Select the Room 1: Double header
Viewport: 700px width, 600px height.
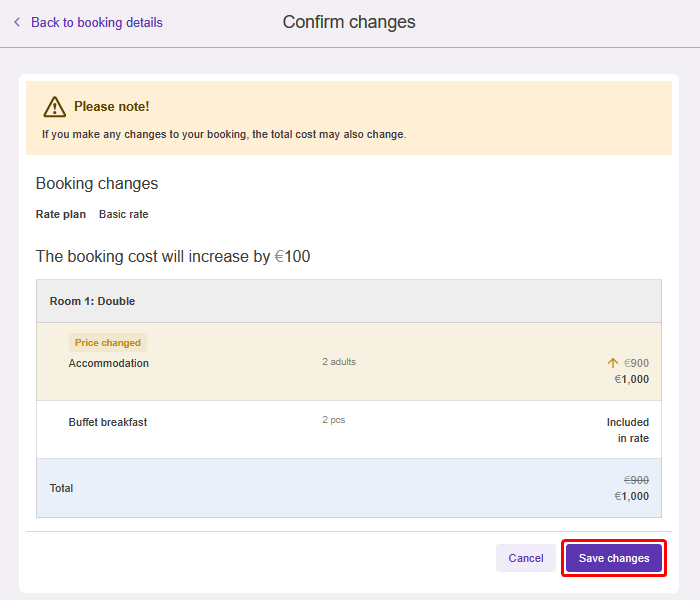click(x=92, y=301)
